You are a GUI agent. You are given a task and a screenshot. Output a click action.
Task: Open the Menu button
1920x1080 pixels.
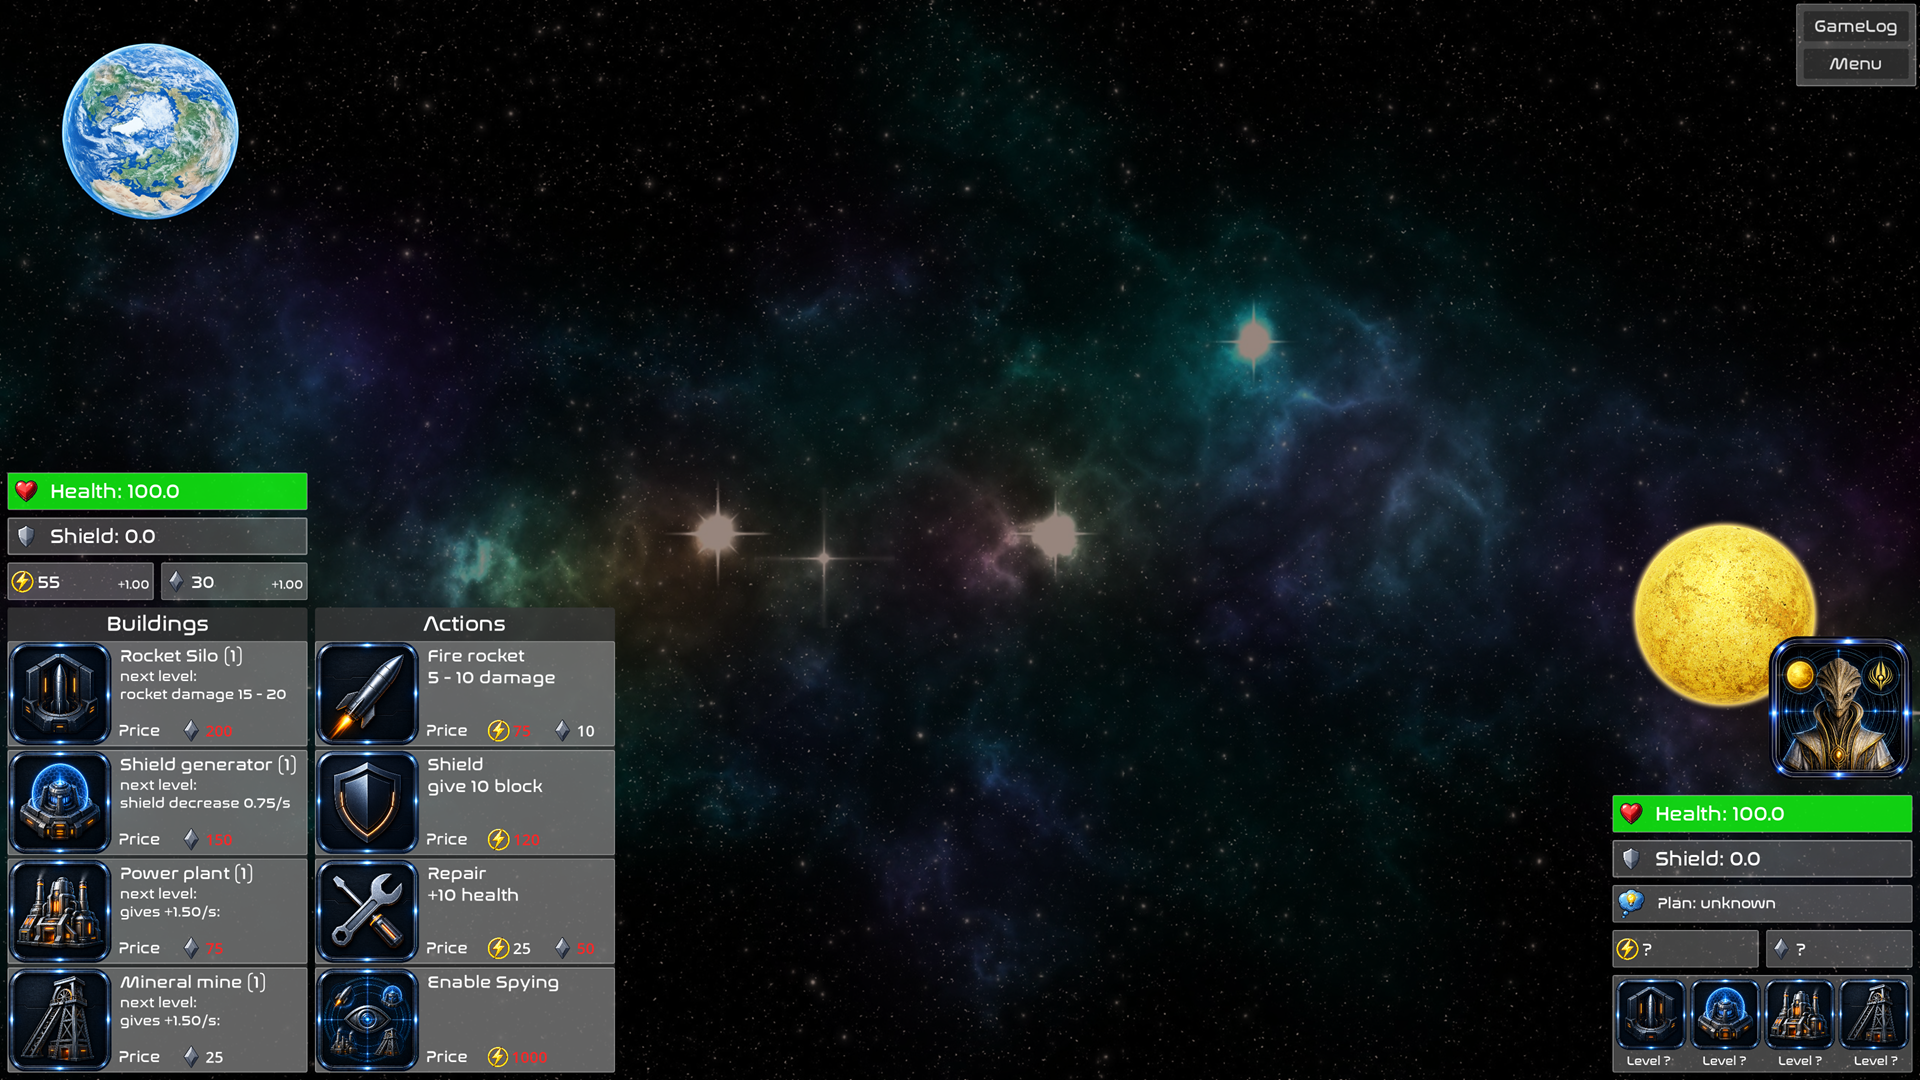tap(1855, 64)
